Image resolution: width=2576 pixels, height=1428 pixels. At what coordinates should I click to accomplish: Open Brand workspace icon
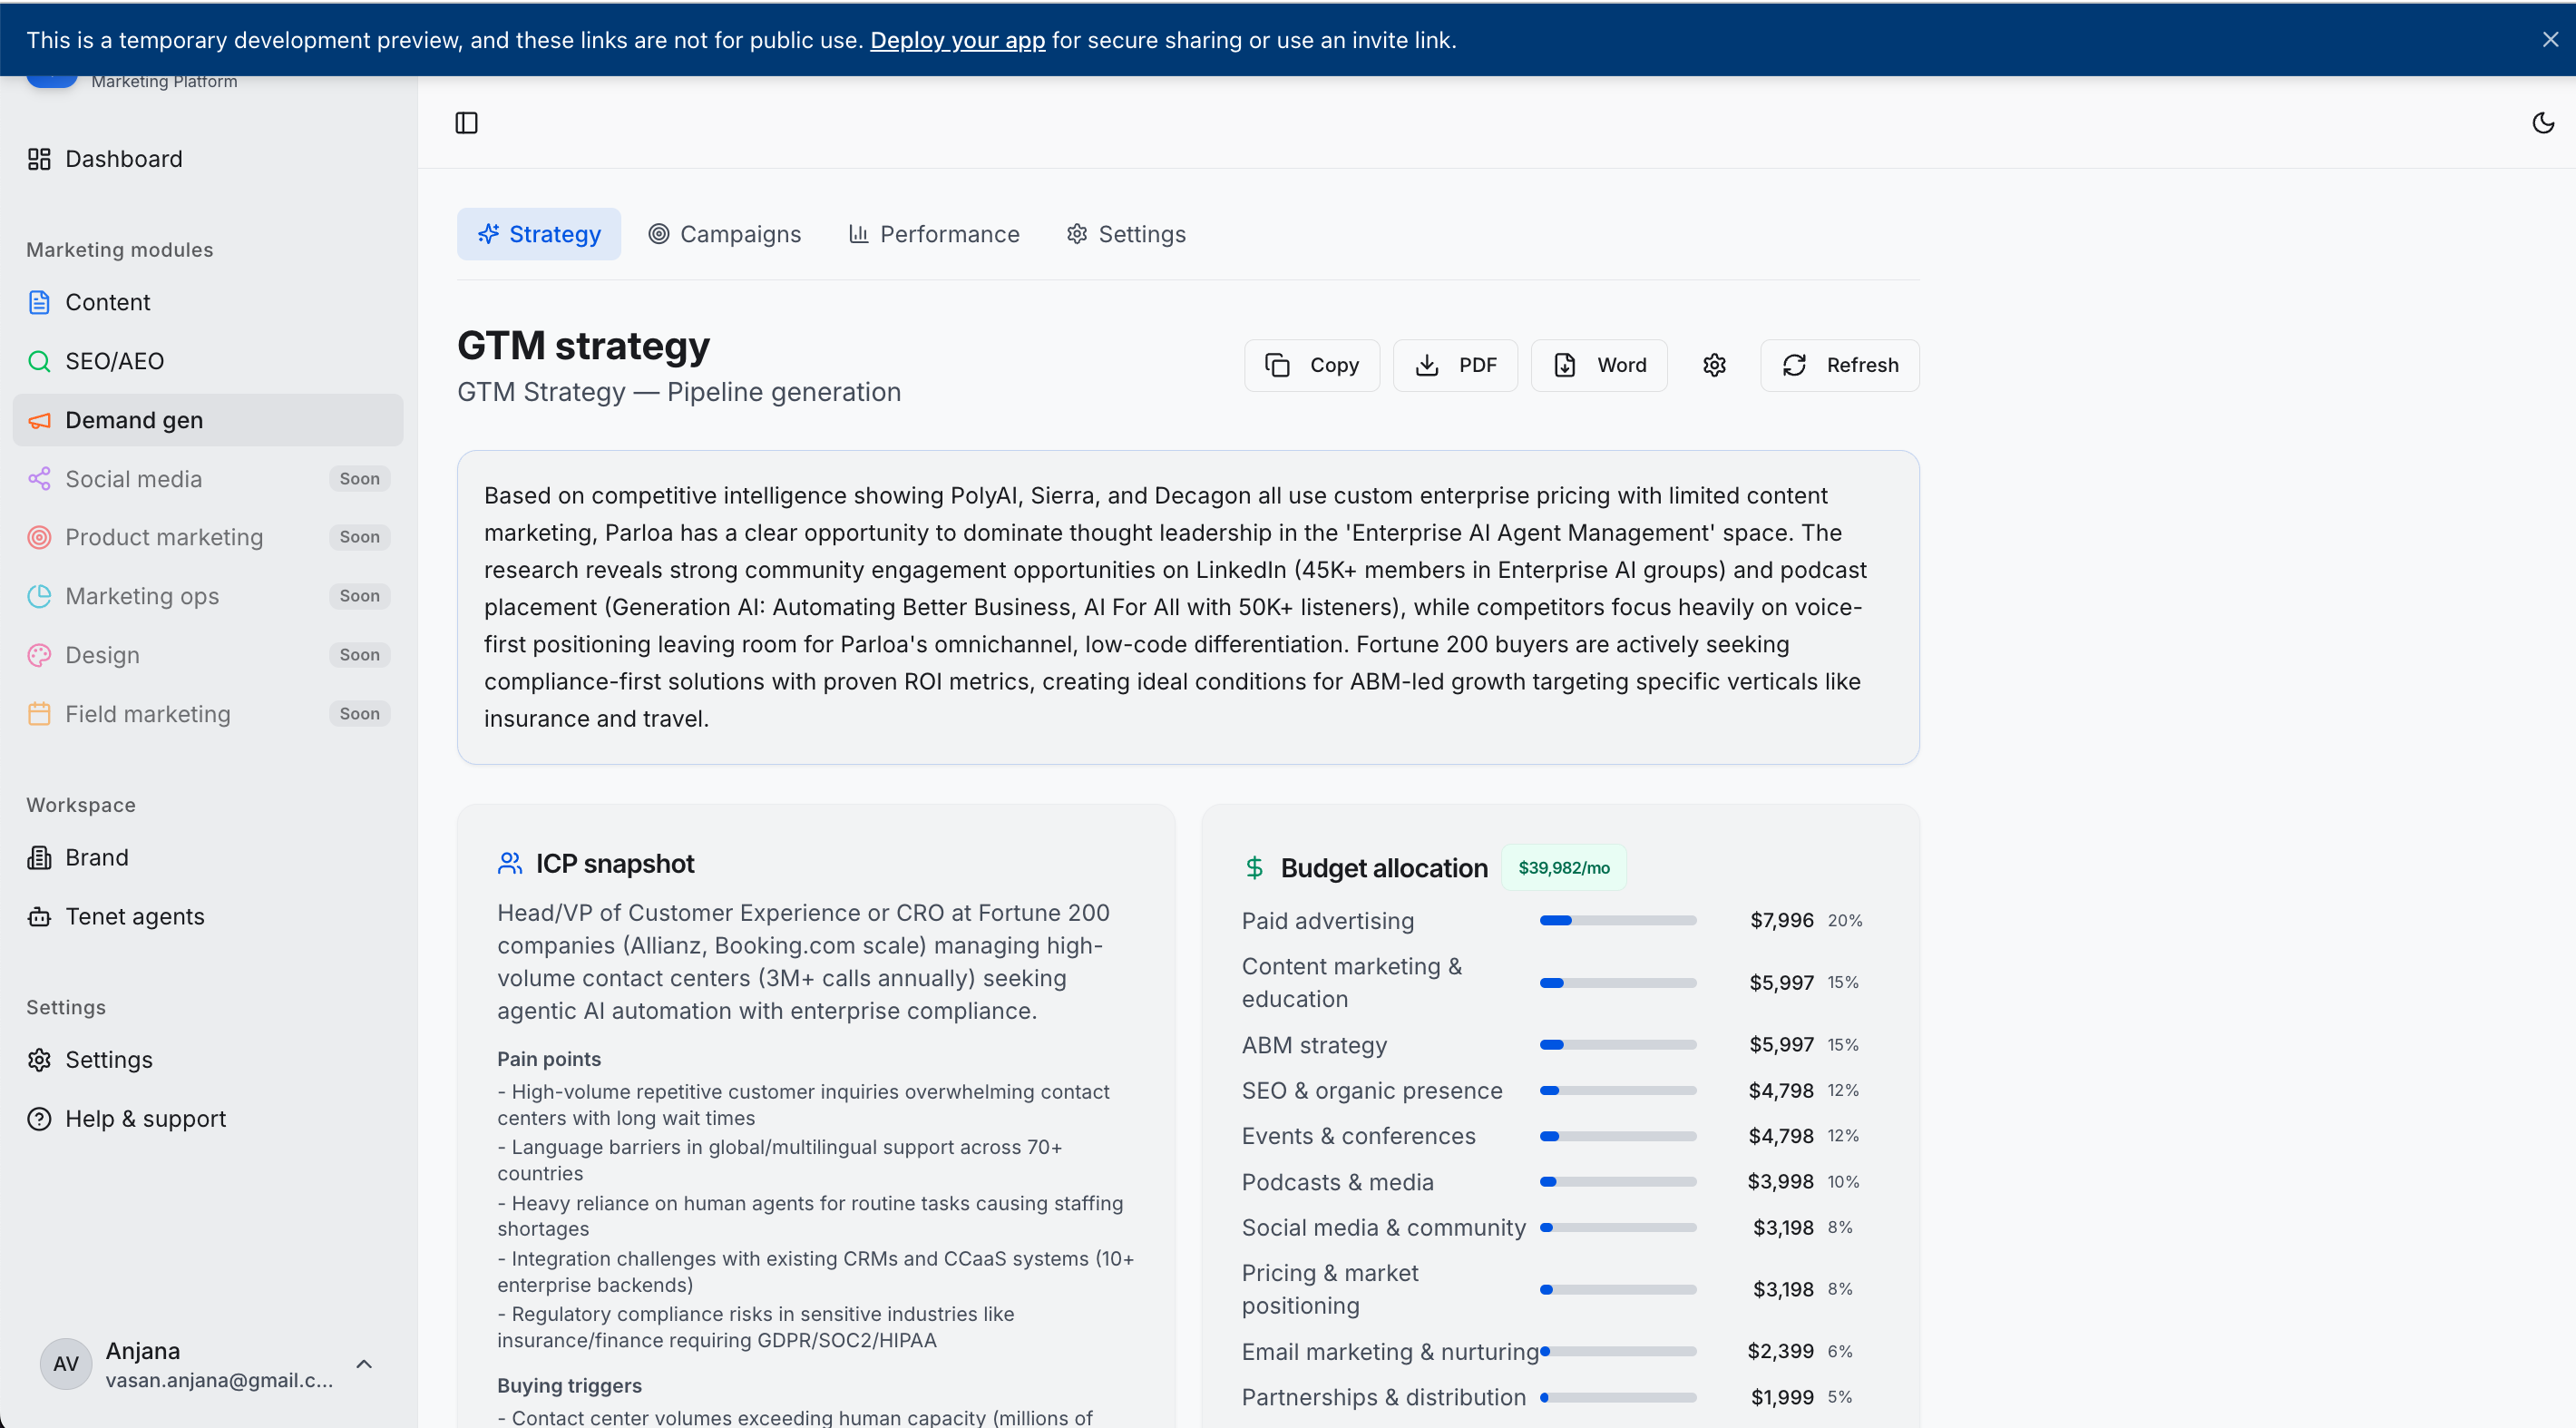(39, 857)
